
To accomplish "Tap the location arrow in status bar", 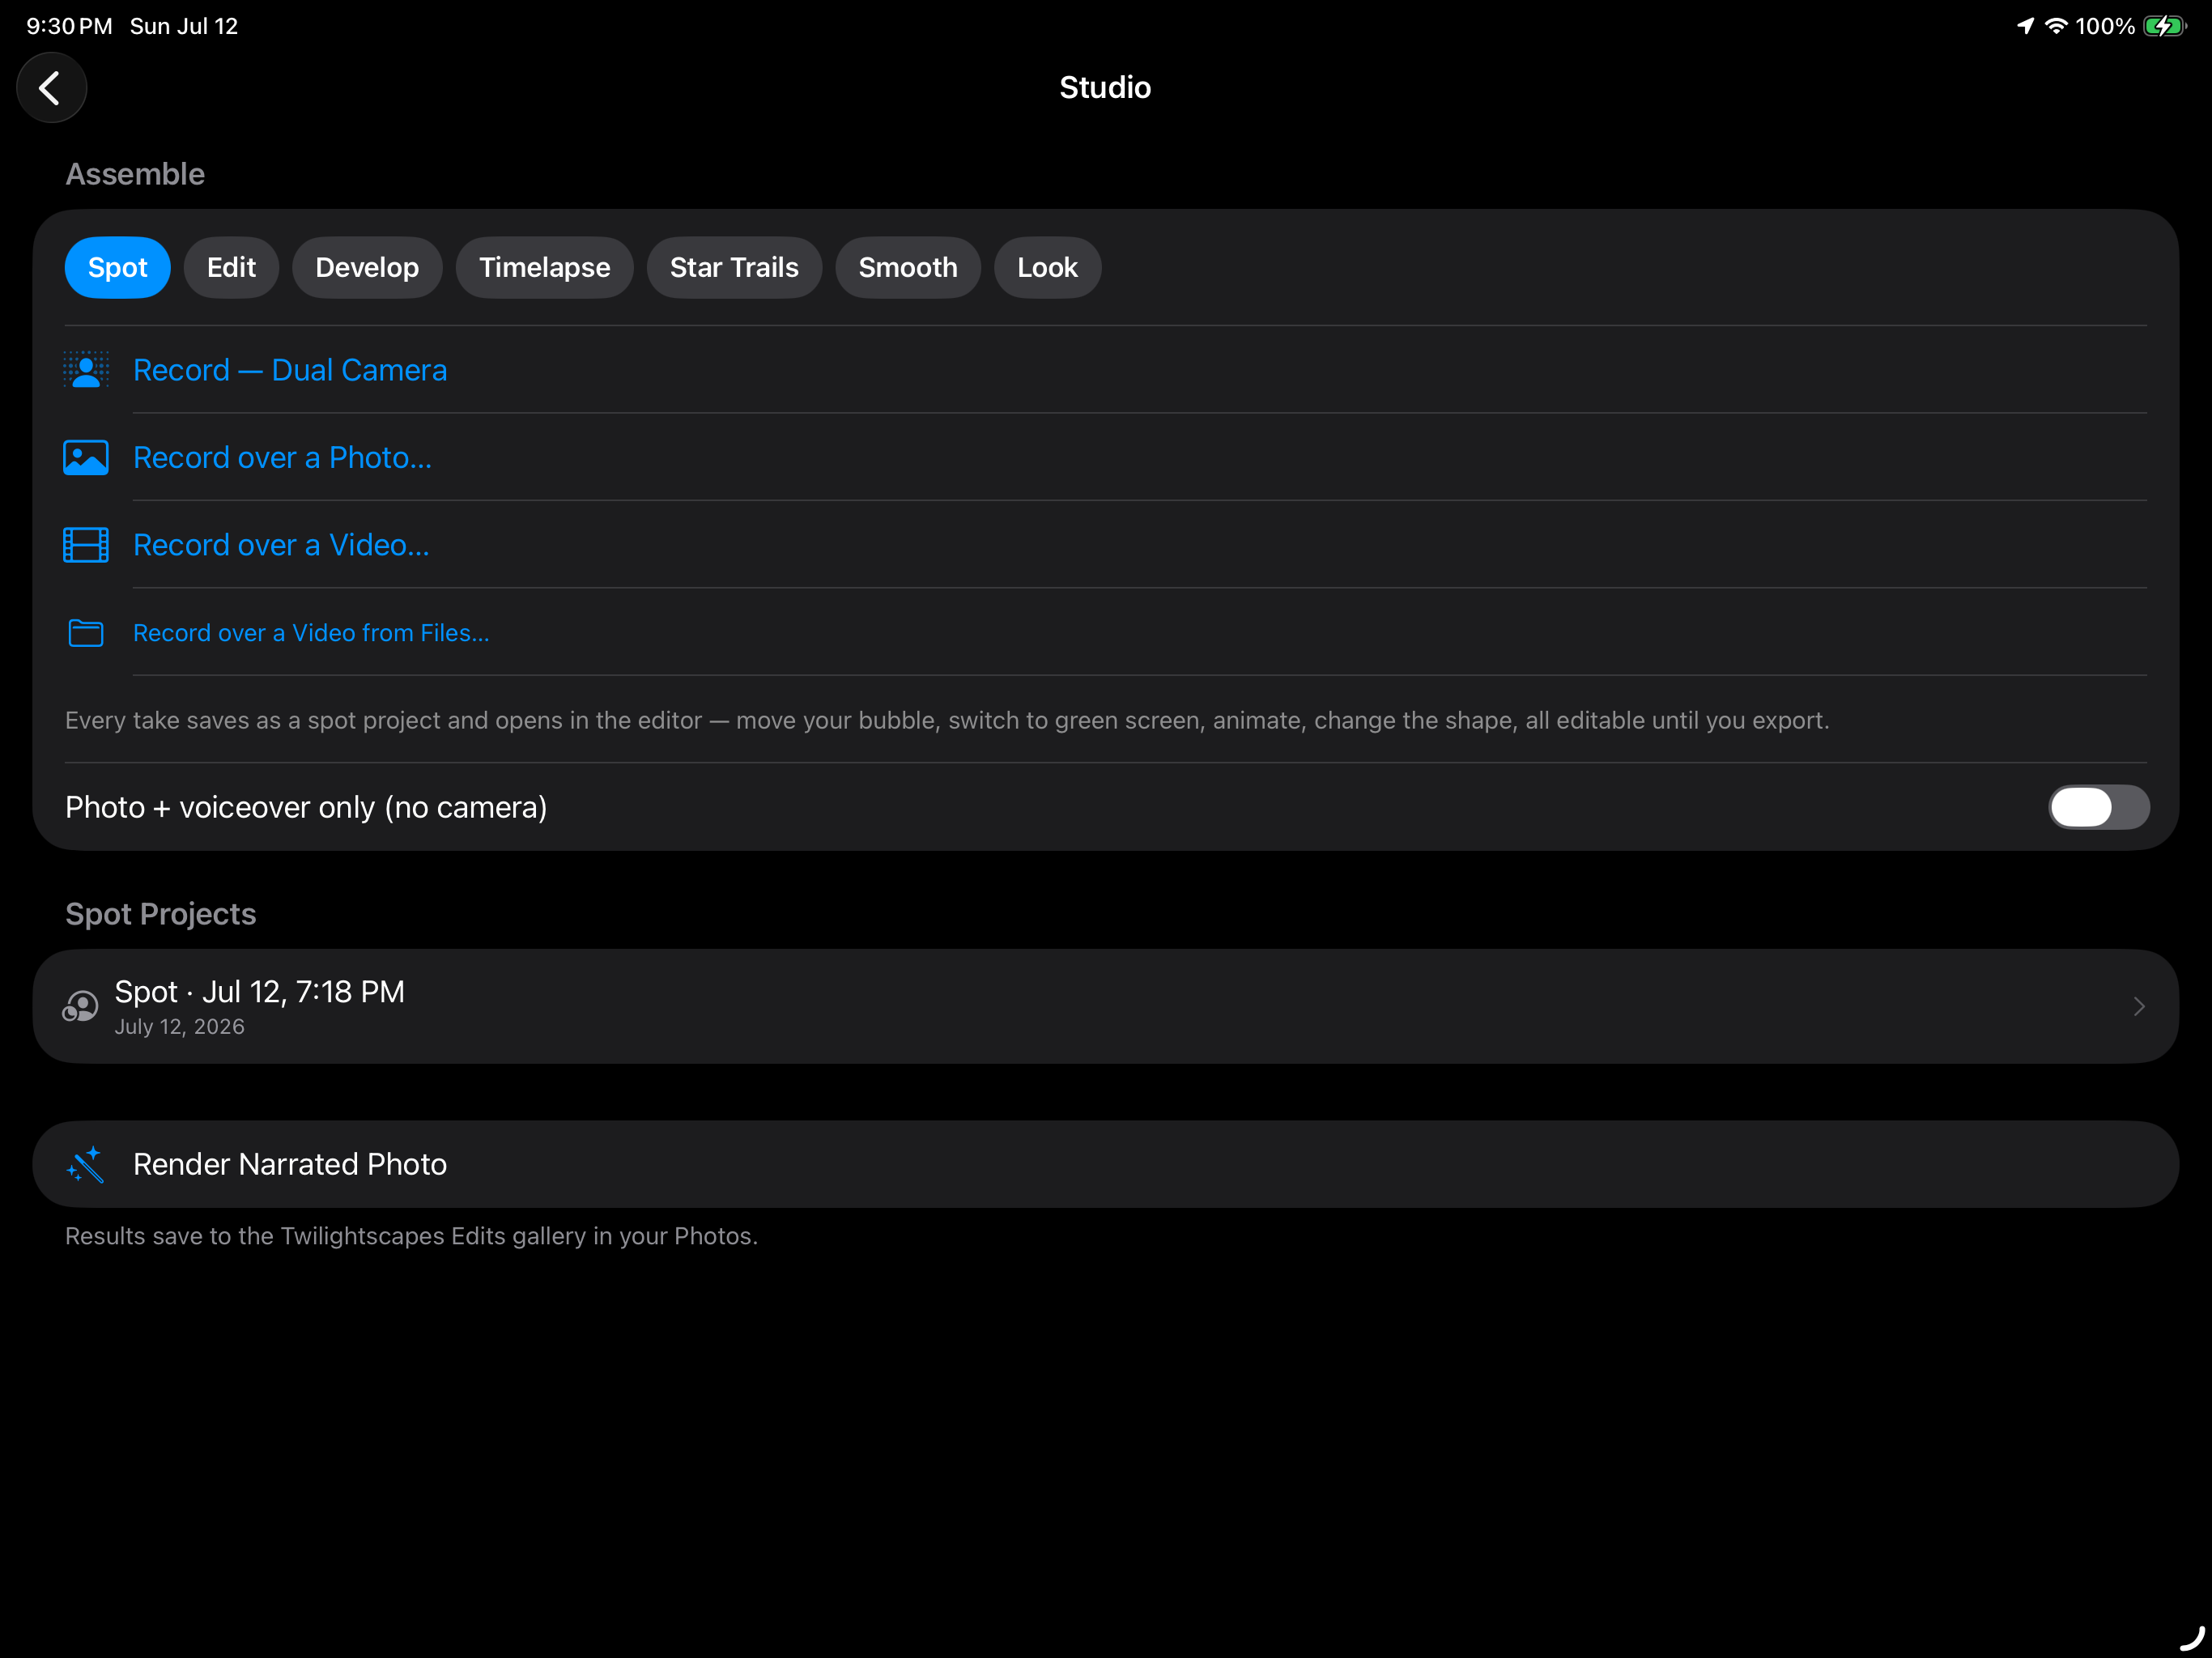I will point(2025,26).
